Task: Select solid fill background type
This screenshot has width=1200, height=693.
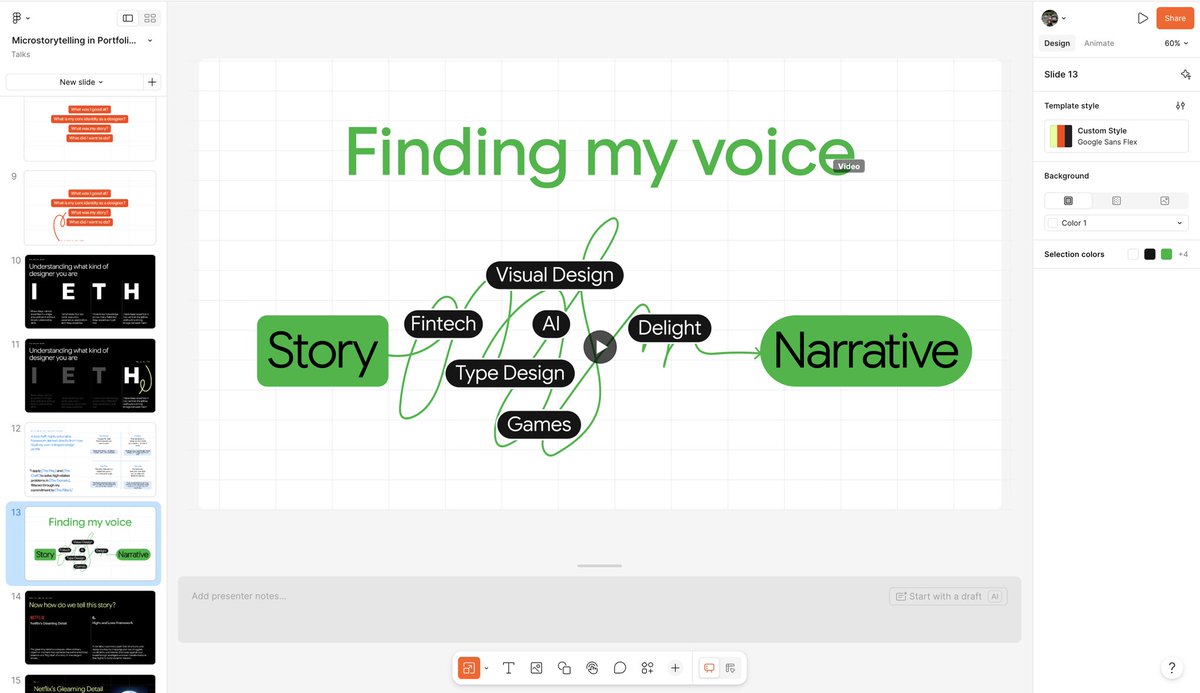Action: pyautogui.click(x=1068, y=201)
